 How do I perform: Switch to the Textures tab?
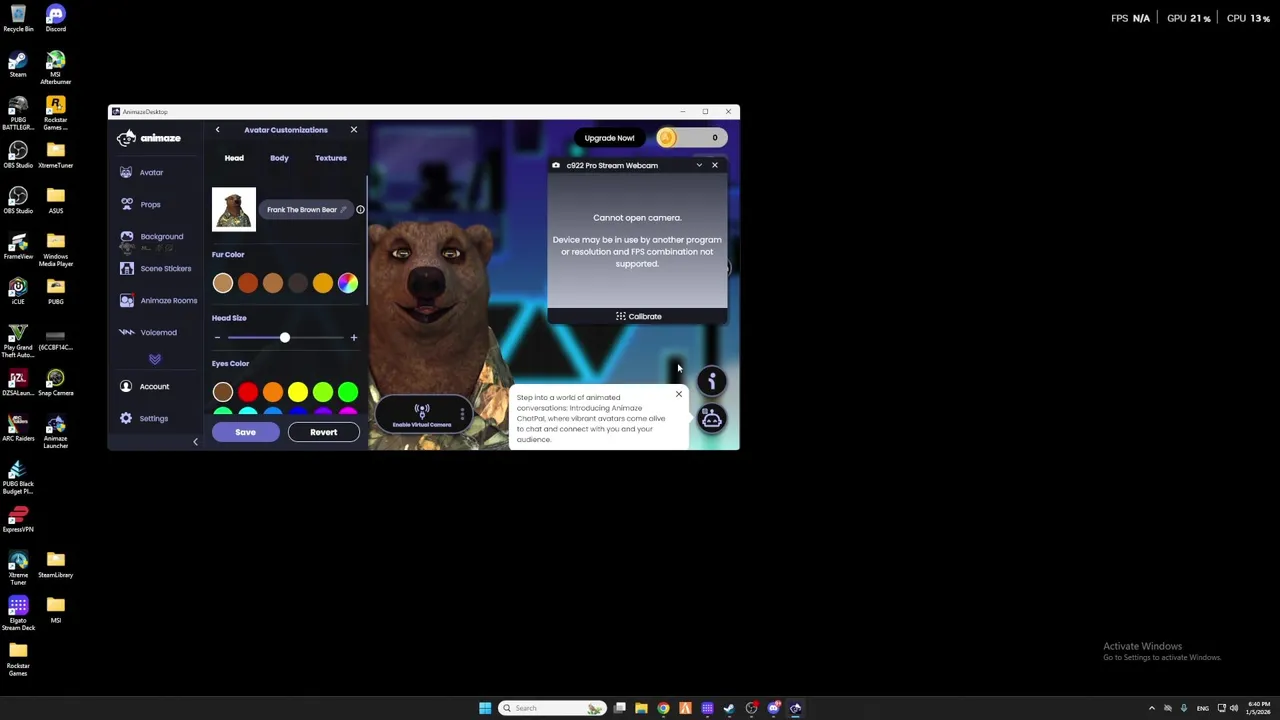pos(331,158)
